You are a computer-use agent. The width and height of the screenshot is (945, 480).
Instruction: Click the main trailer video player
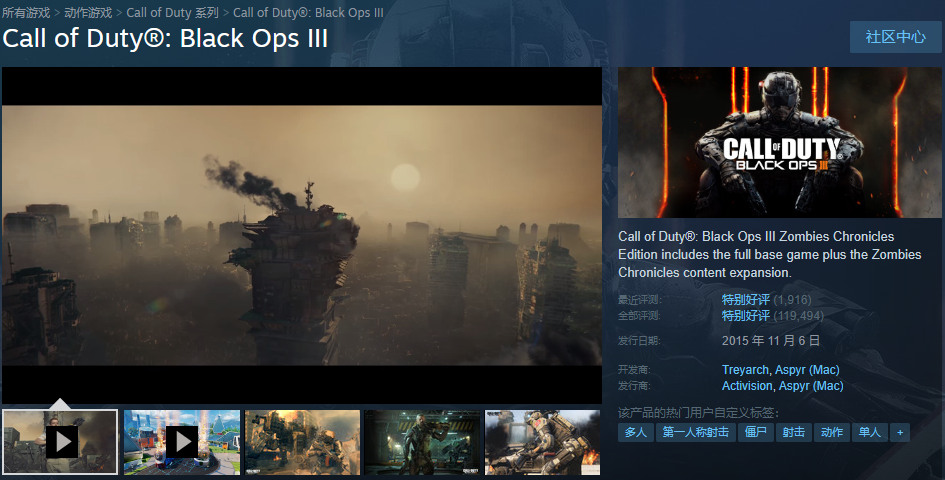(302, 235)
